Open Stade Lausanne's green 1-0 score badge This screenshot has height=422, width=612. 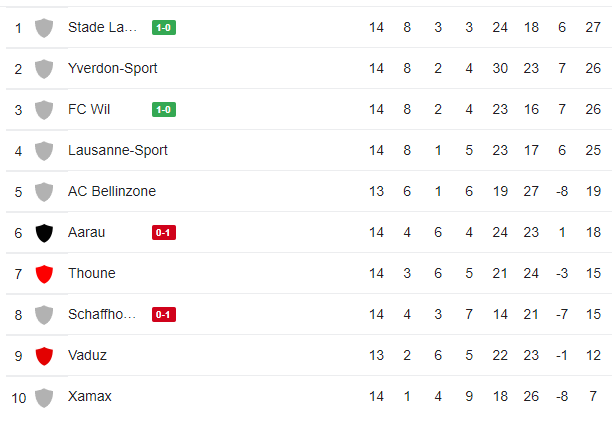pyautogui.click(x=163, y=28)
